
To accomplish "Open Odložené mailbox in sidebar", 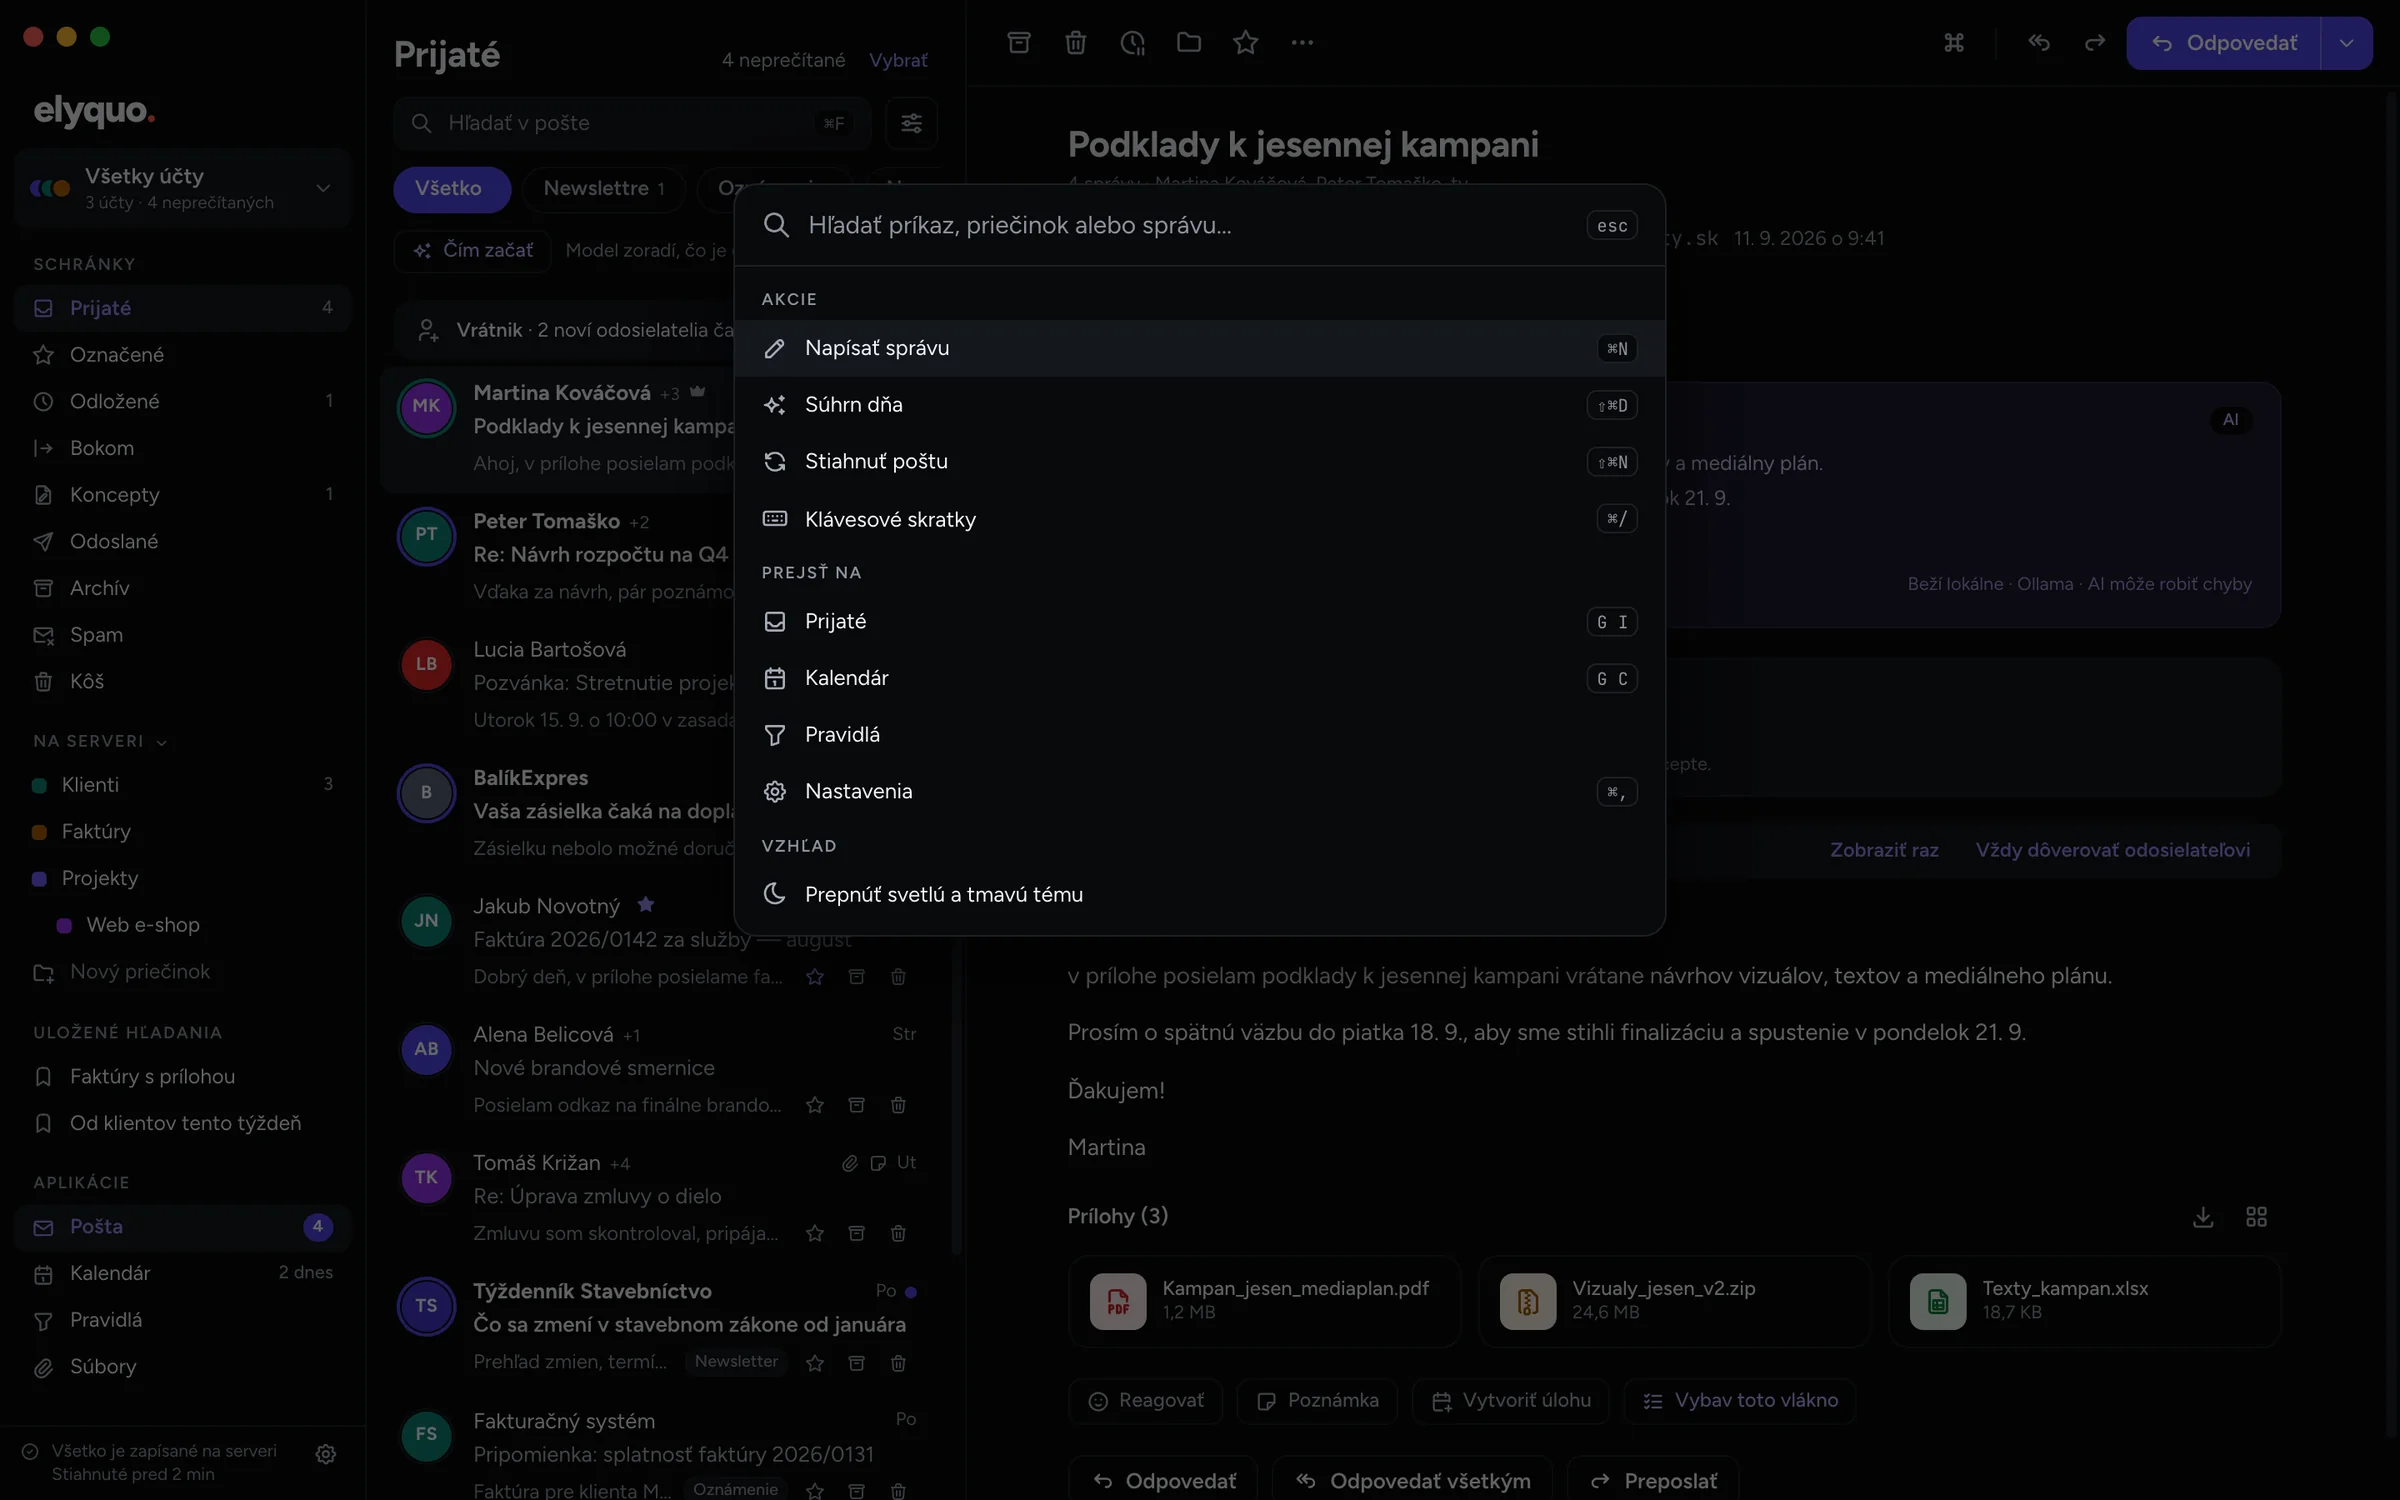I will (182, 401).
